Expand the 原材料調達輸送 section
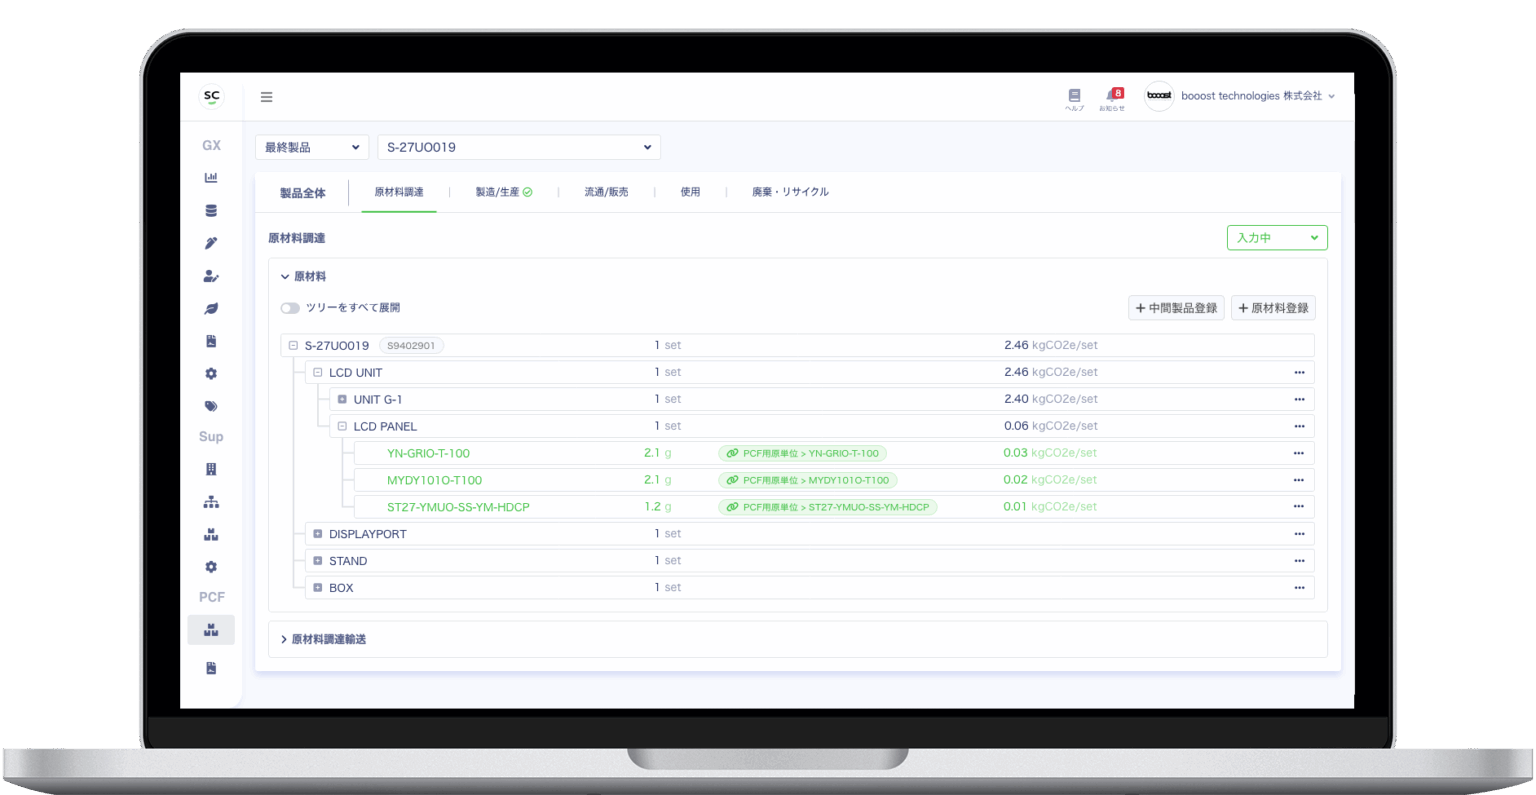Image resolution: width=1536 pixels, height=795 pixels. tap(324, 639)
